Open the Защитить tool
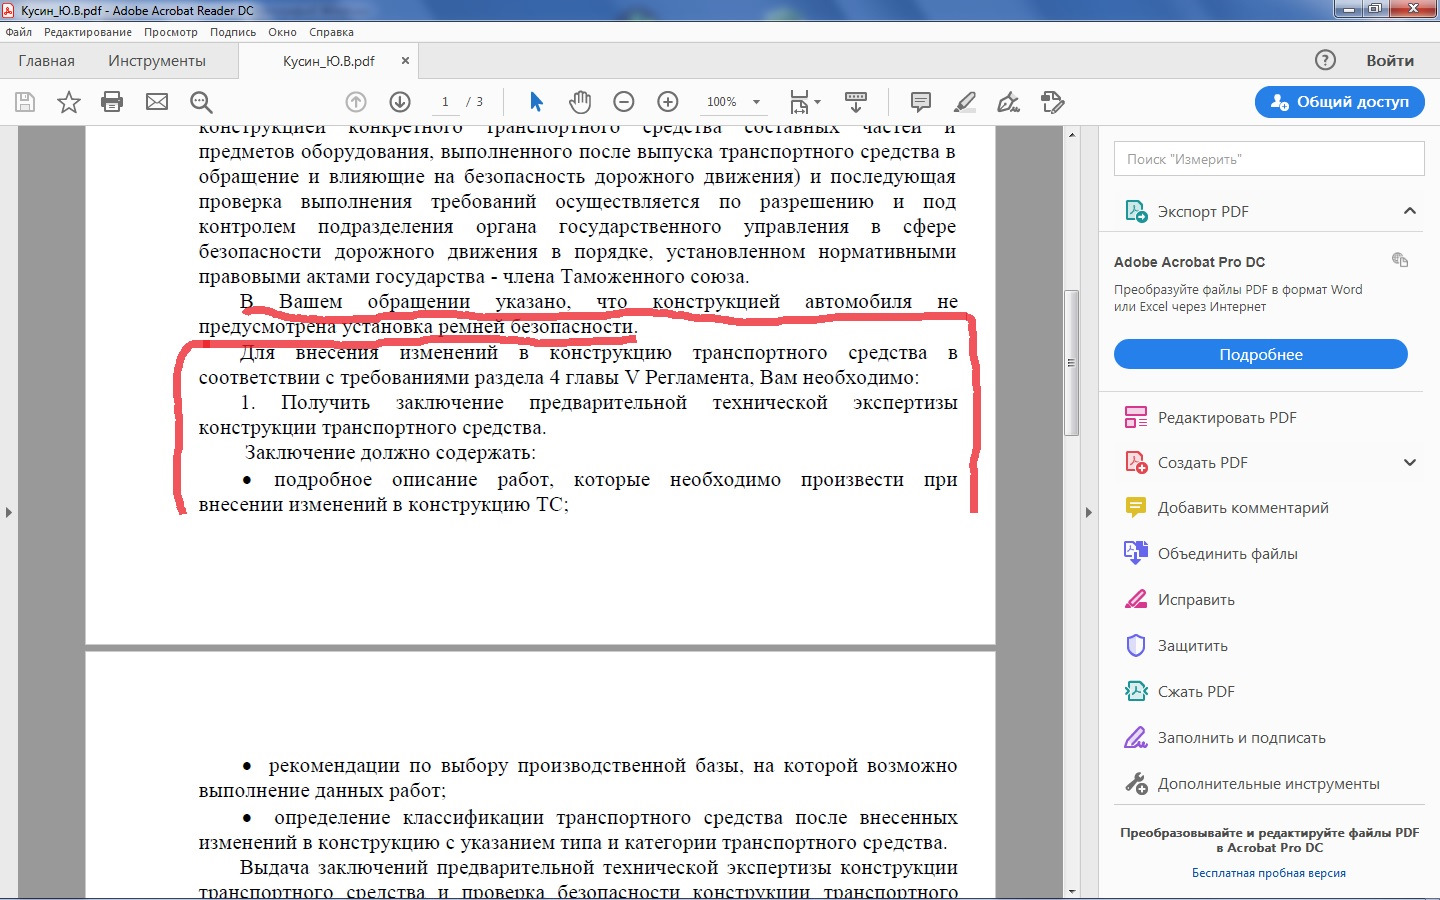The height and width of the screenshot is (900, 1440). coord(1175,645)
